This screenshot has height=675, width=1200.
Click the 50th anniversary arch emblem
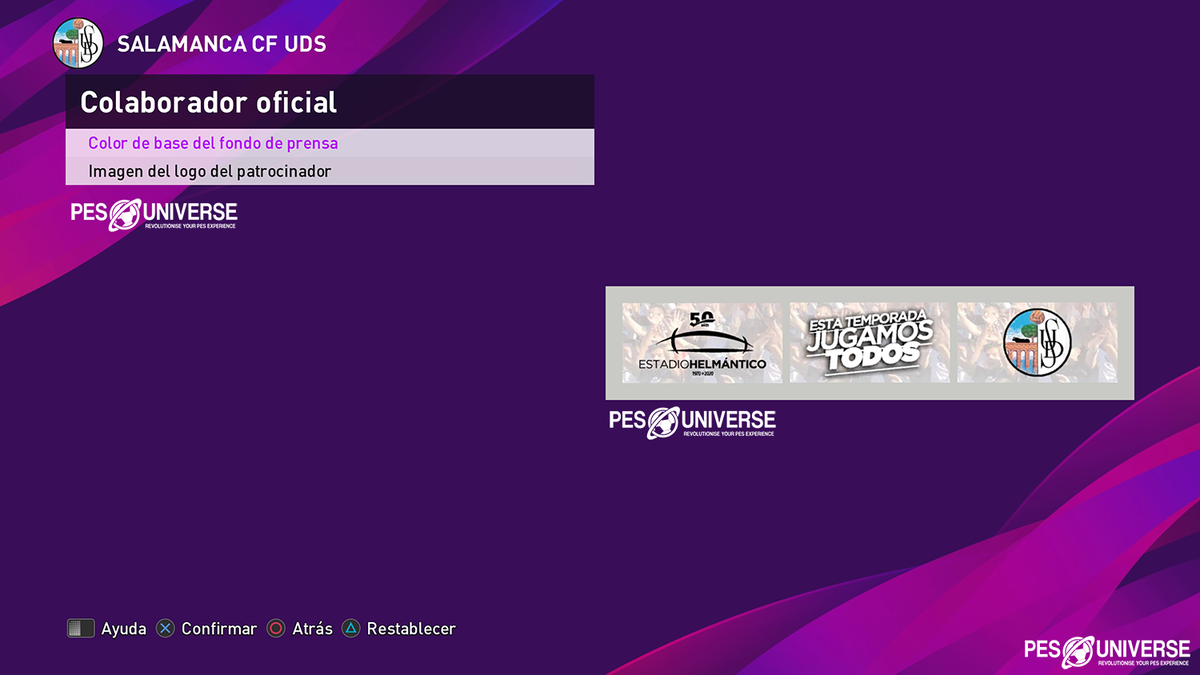[702, 332]
